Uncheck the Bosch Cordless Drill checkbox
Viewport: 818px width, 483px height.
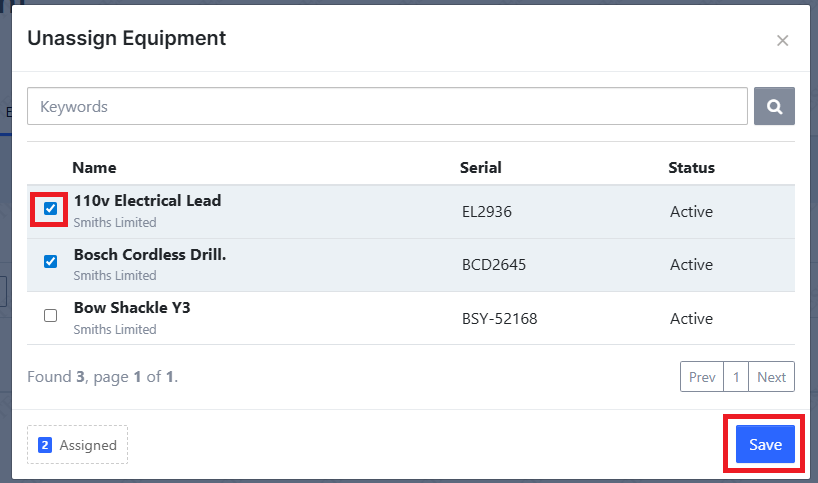(51, 261)
